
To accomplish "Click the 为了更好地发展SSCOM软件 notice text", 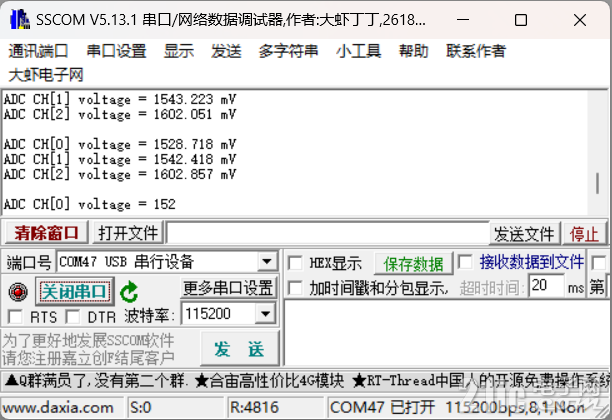I will coord(88,340).
